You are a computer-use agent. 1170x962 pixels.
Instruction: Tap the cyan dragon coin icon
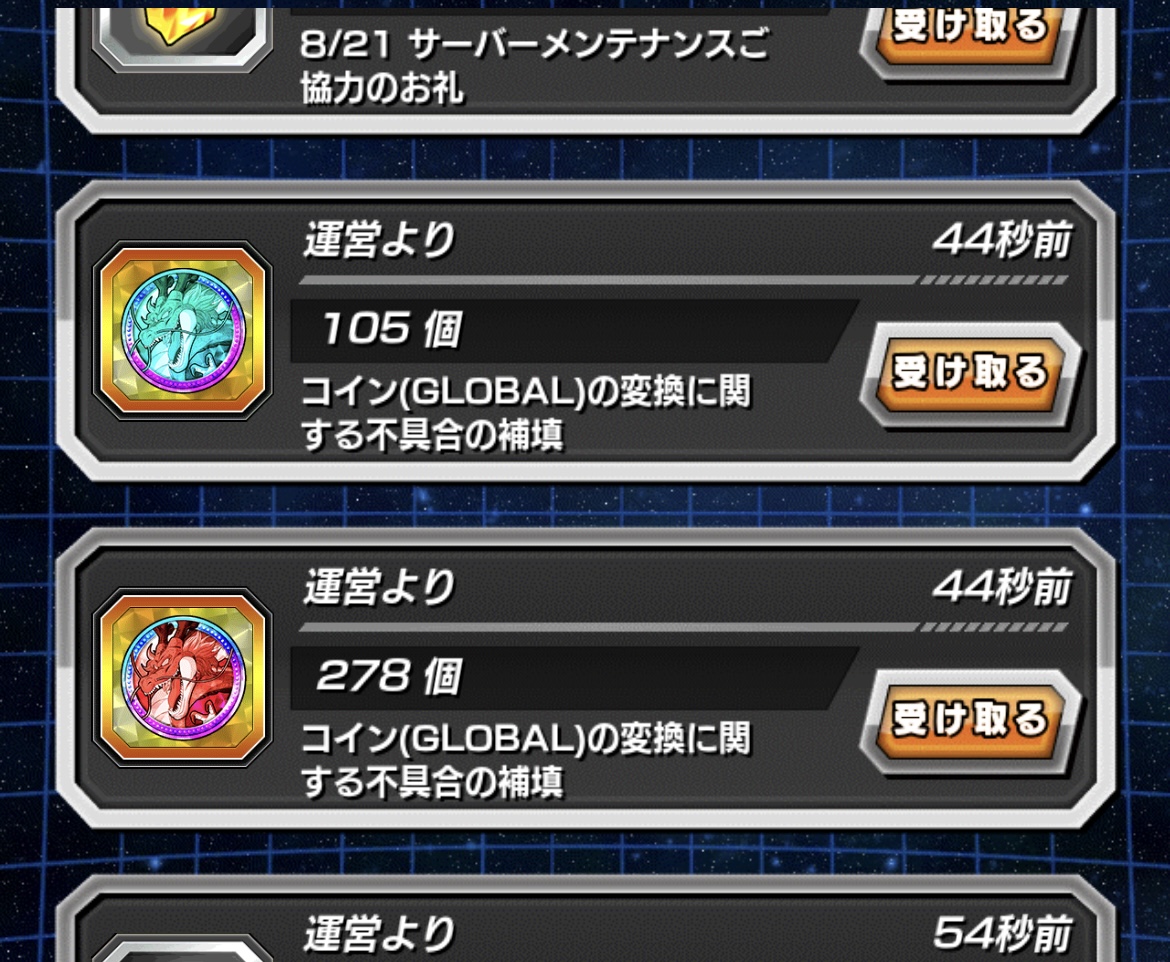point(183,330)
